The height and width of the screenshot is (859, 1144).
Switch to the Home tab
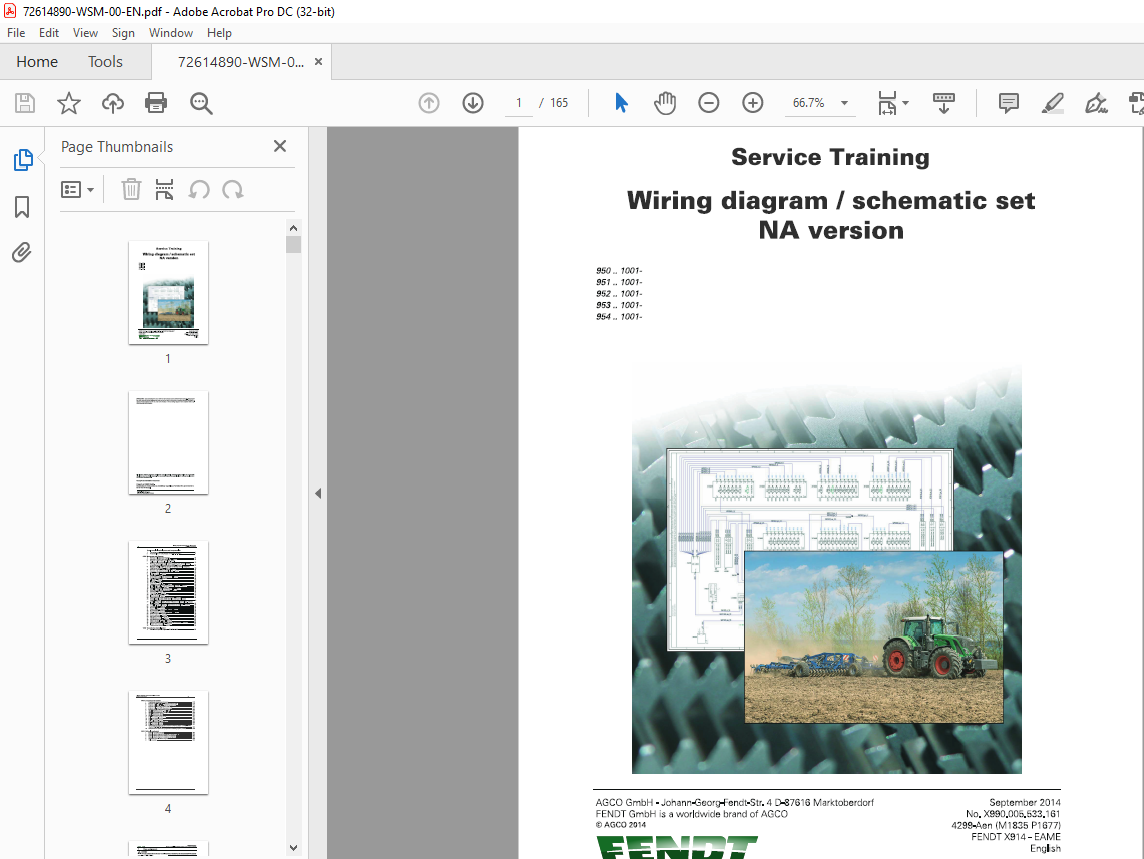pos(36,62)
